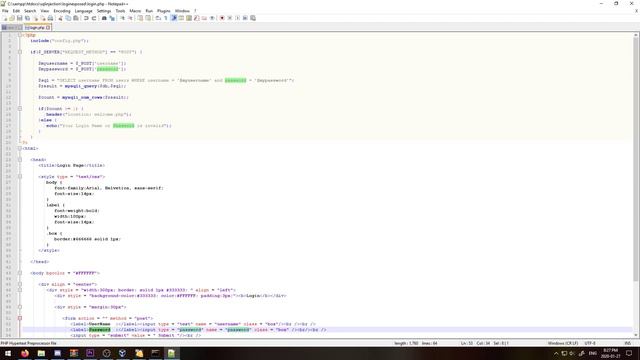This screenshot has height=360, width=640.
Task: Open the Encoding menu
Action: (x=62, y=11)
